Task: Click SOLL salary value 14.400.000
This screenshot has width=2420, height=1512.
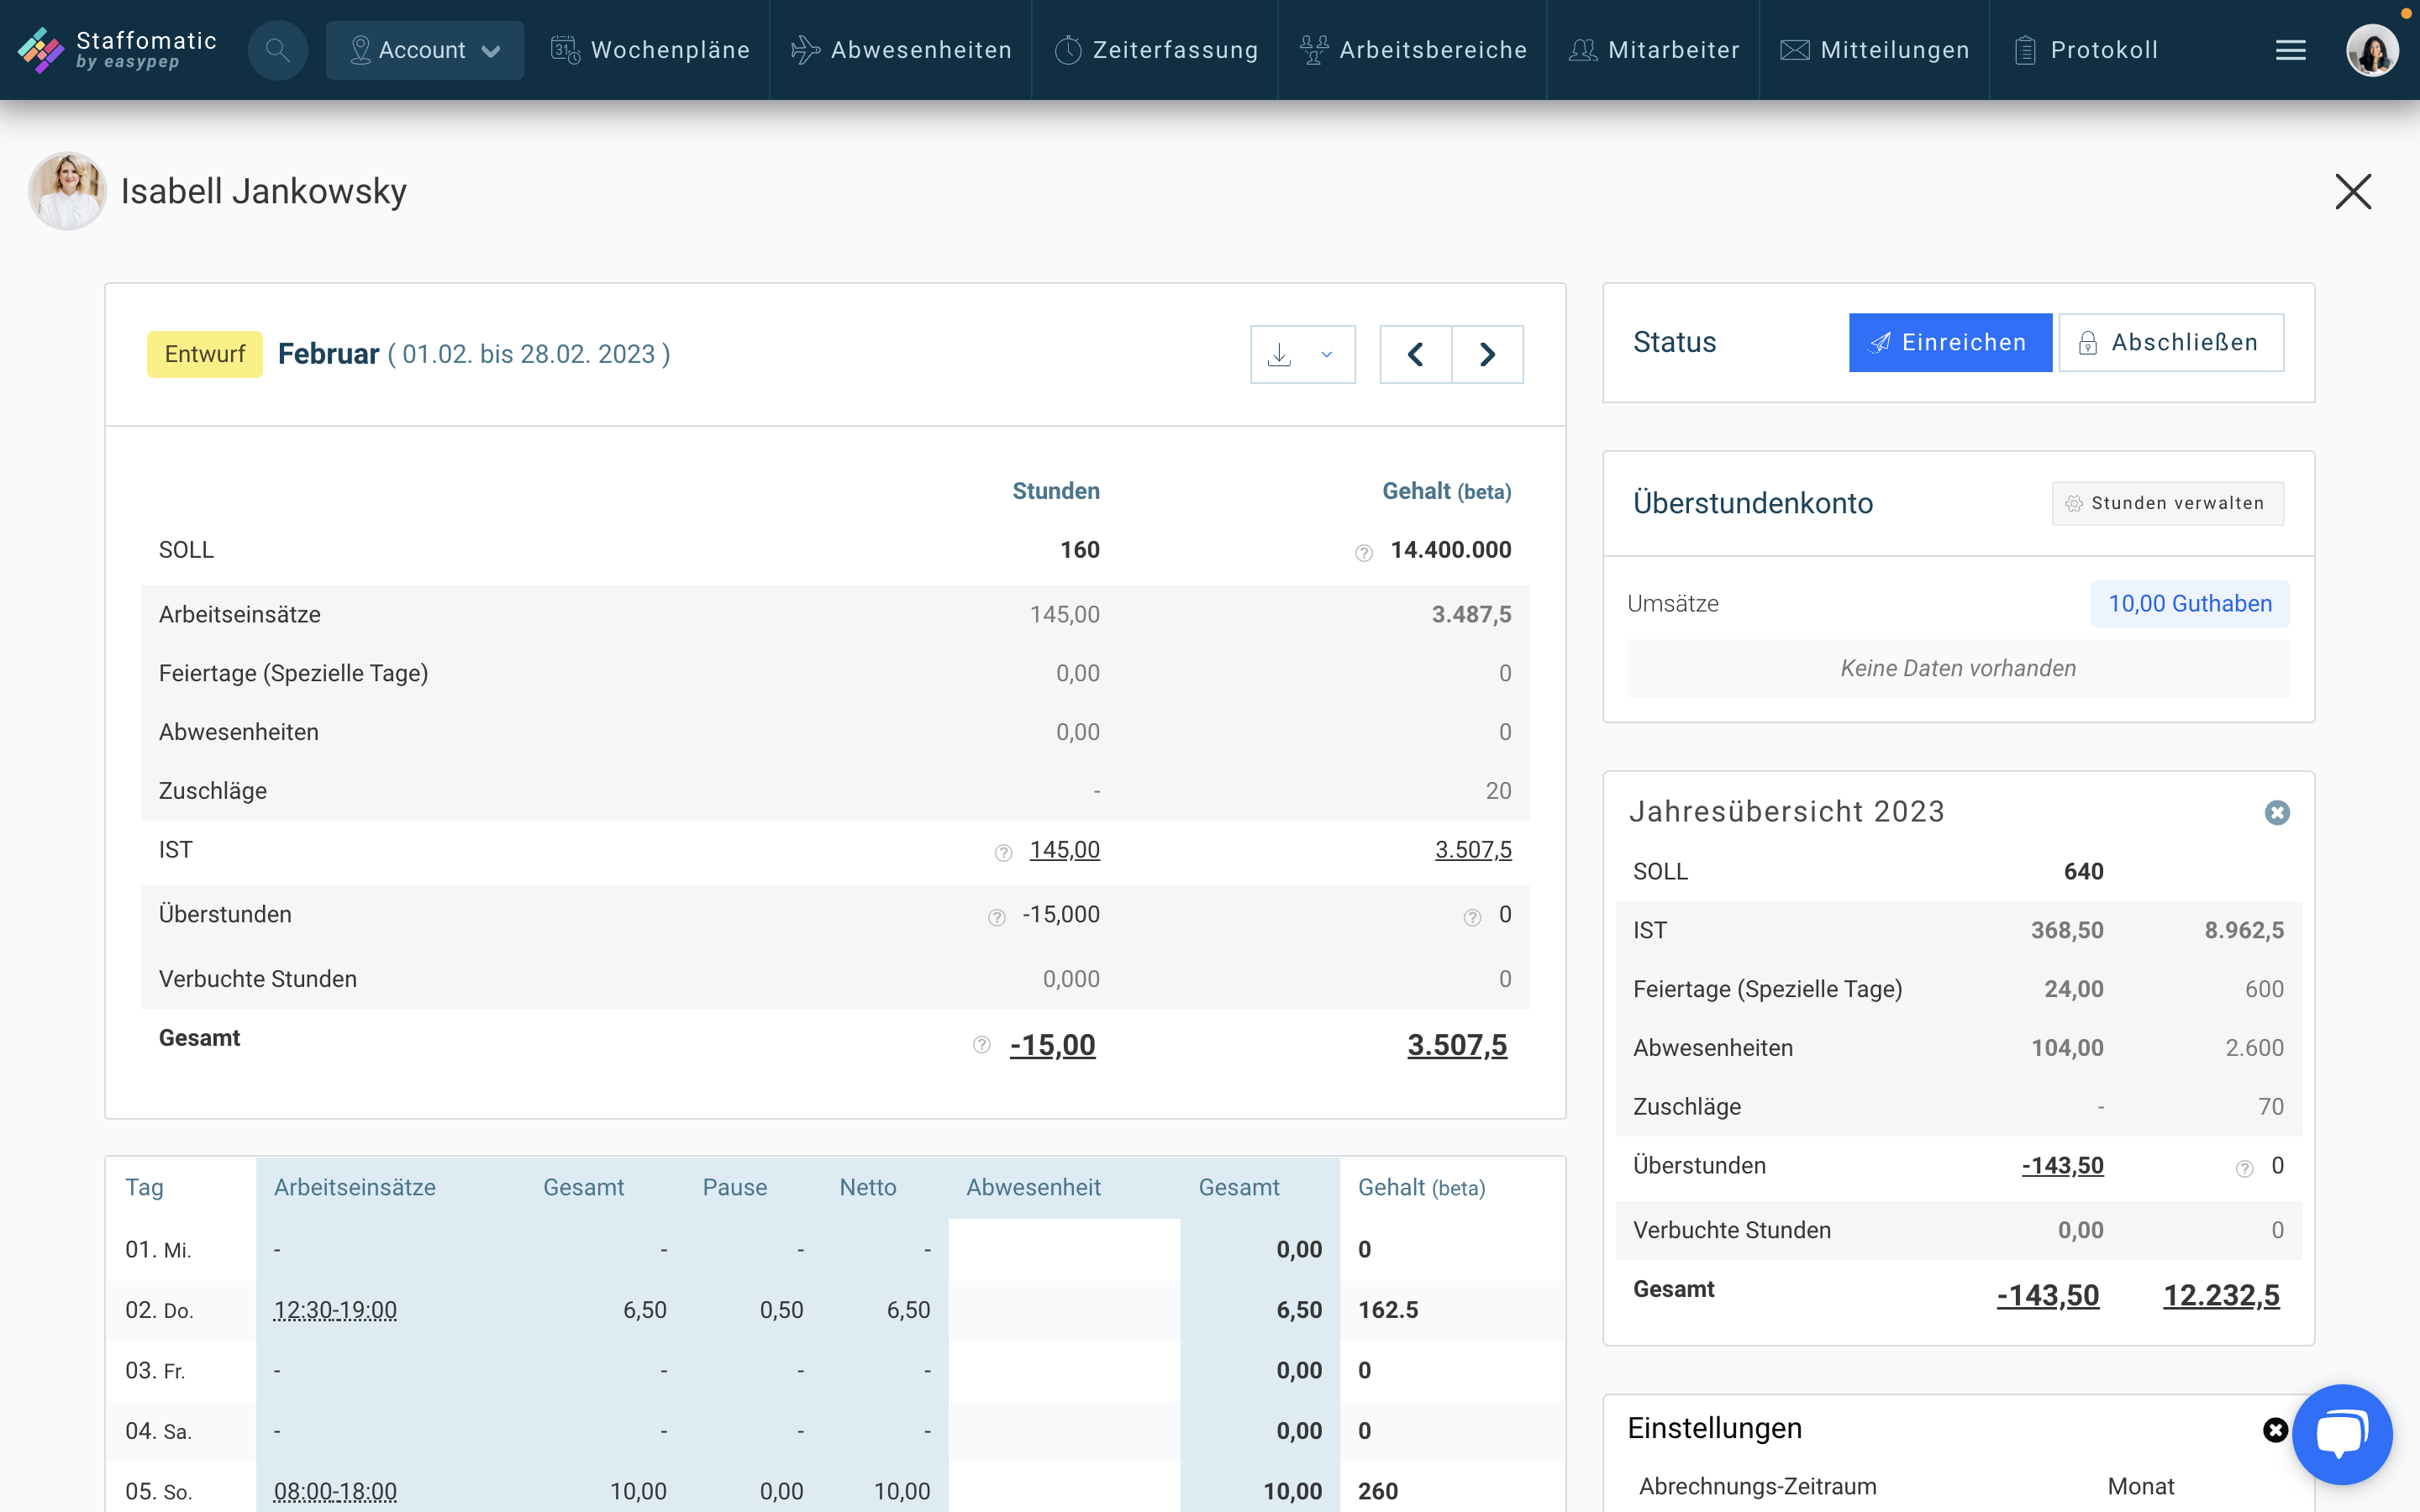Action: [x=1451, y=550]
